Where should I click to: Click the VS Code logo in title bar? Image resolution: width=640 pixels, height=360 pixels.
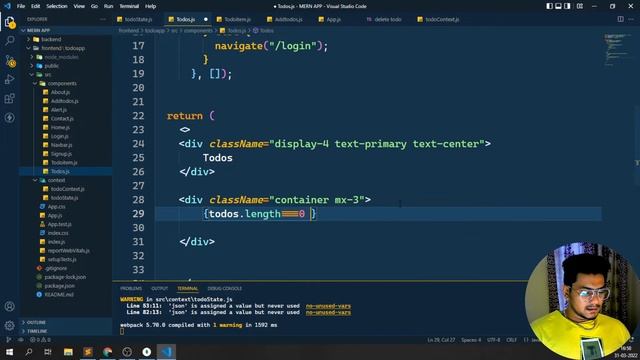click(7, 6)
